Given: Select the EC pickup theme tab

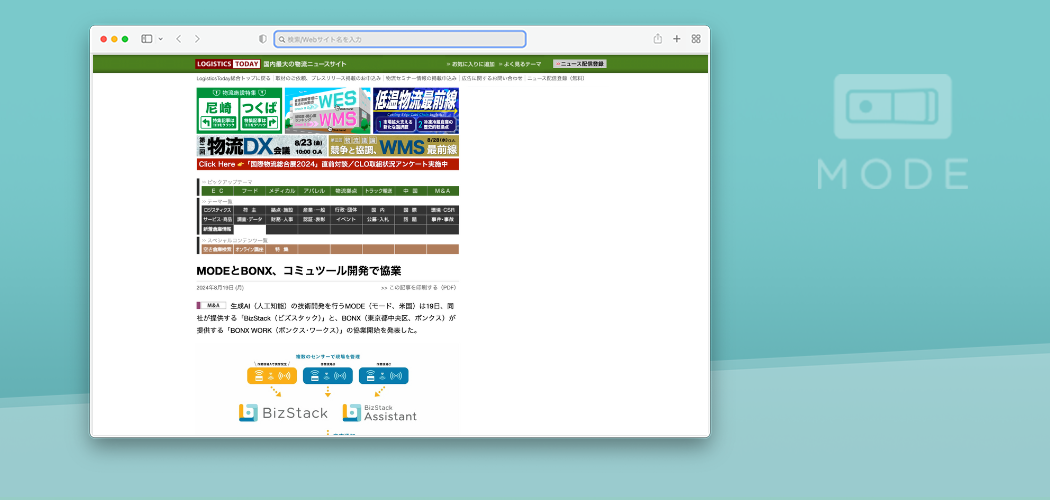Looking at the screenshot, I should (x=217, y=190).
